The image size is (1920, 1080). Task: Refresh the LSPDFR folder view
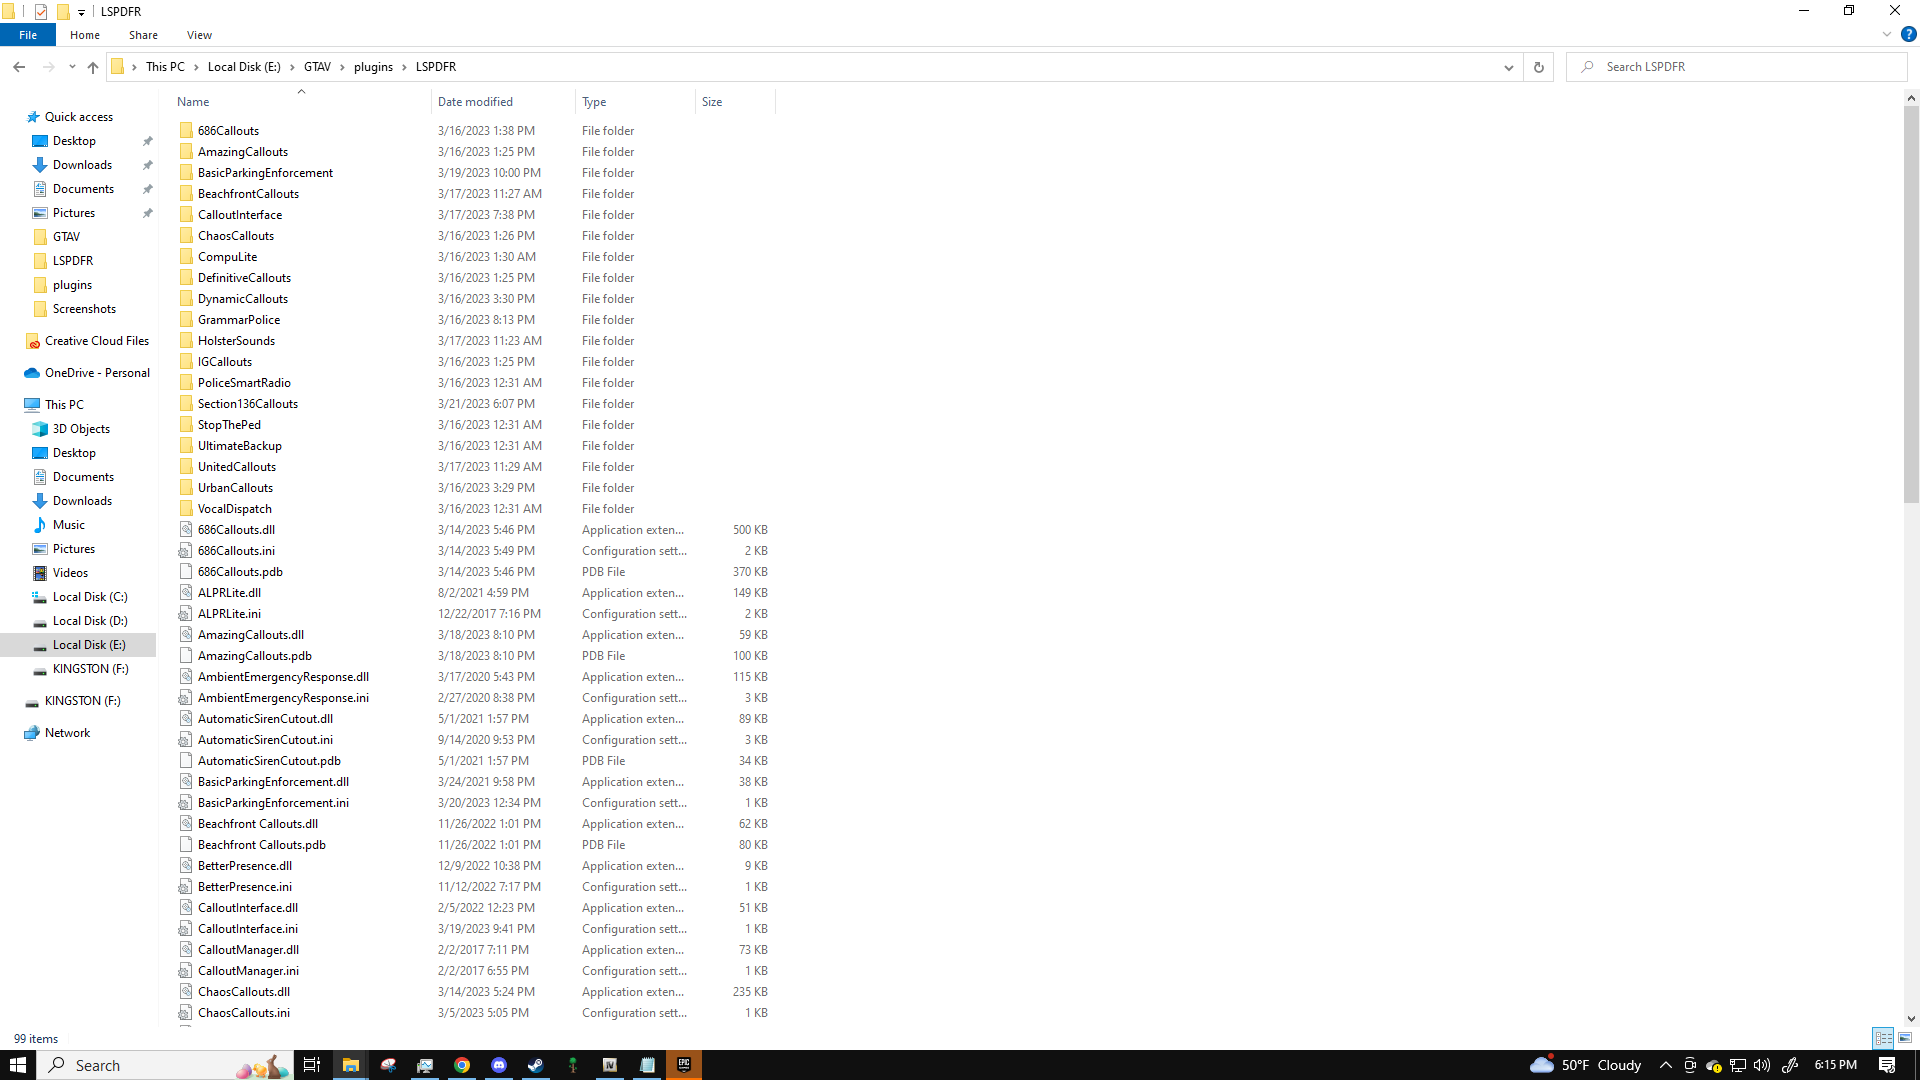pyautogui.click(x=1538, y=67)
